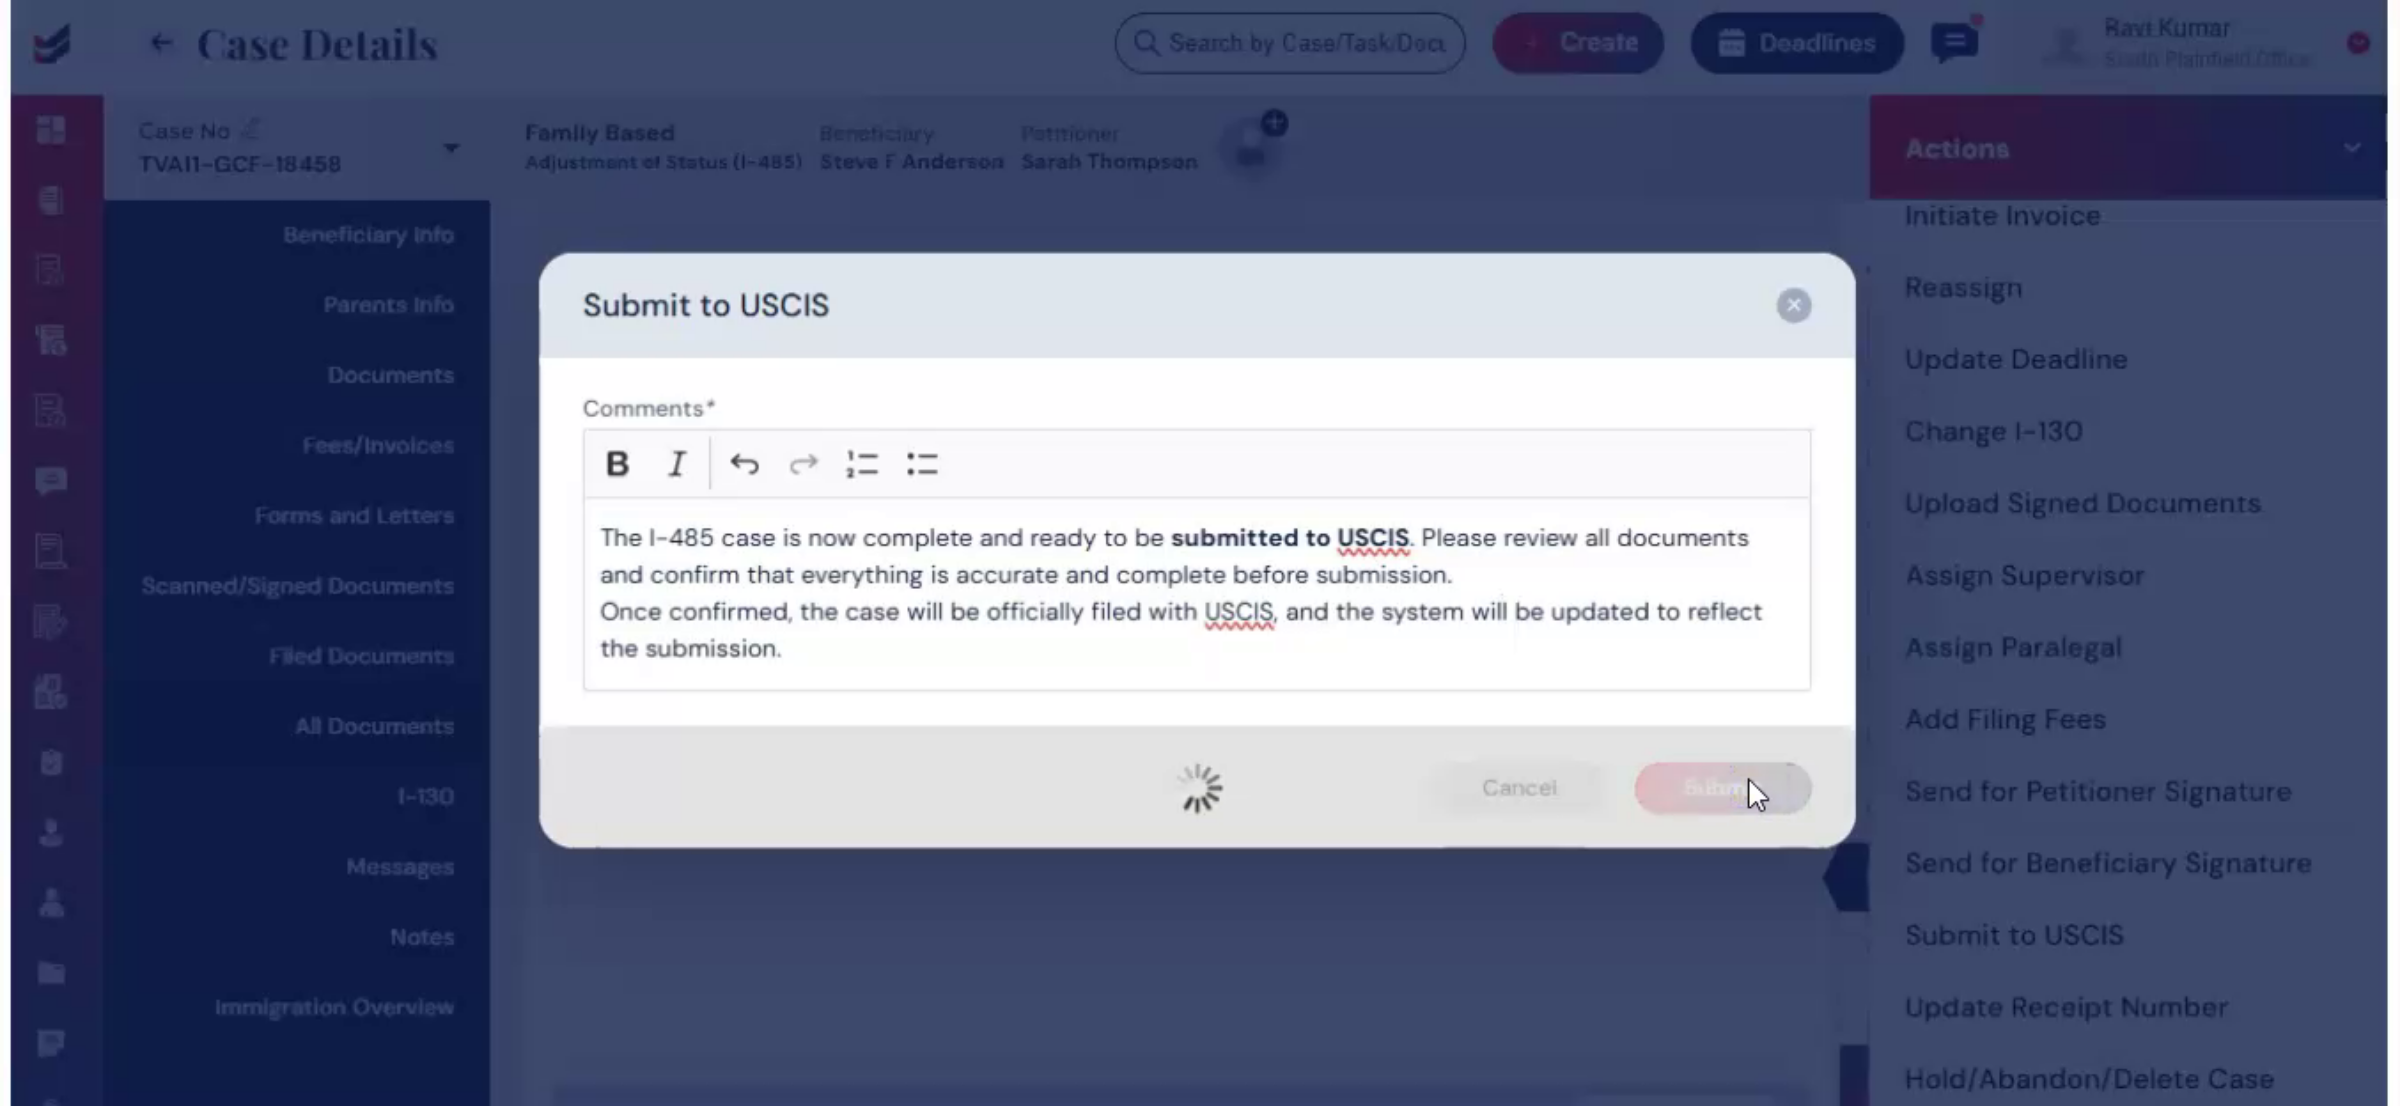Choose Hold/Abandon/Delete Case from Actions

click(x=2089, y=1080)
